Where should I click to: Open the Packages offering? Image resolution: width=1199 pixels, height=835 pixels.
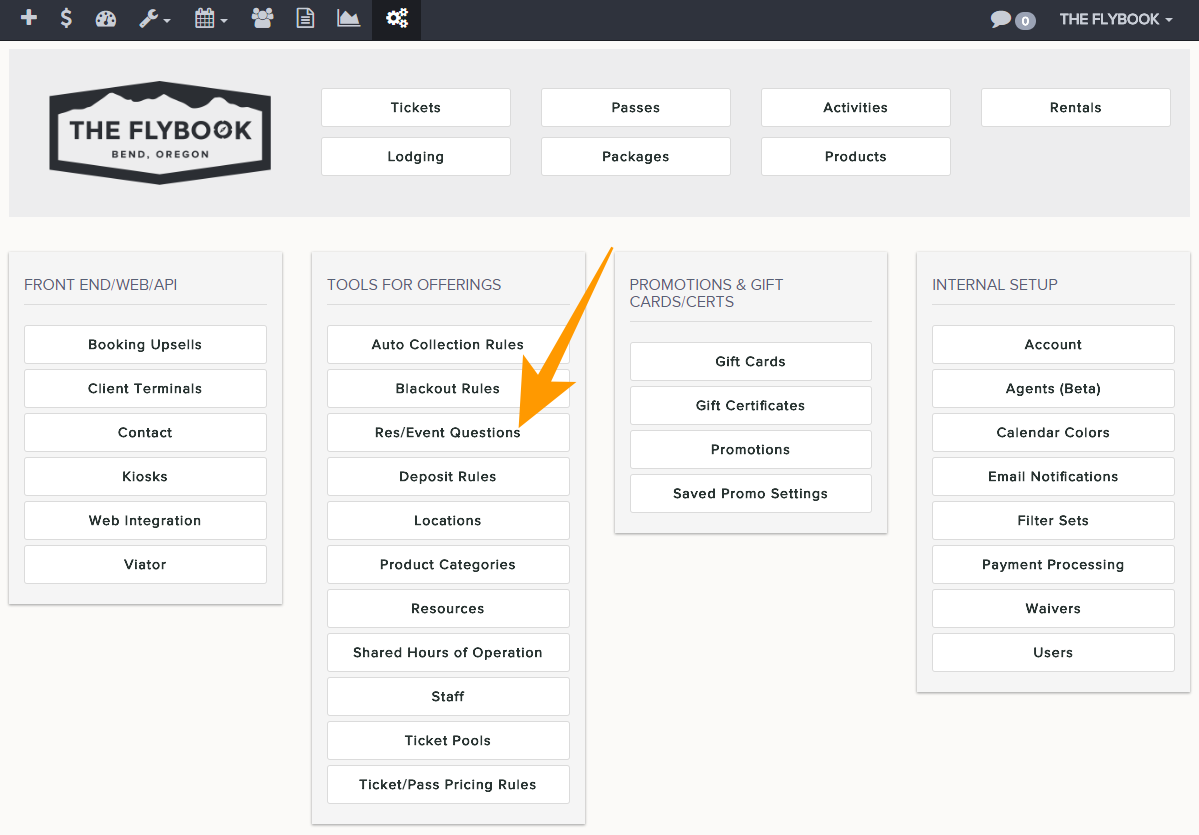point(635,157)
